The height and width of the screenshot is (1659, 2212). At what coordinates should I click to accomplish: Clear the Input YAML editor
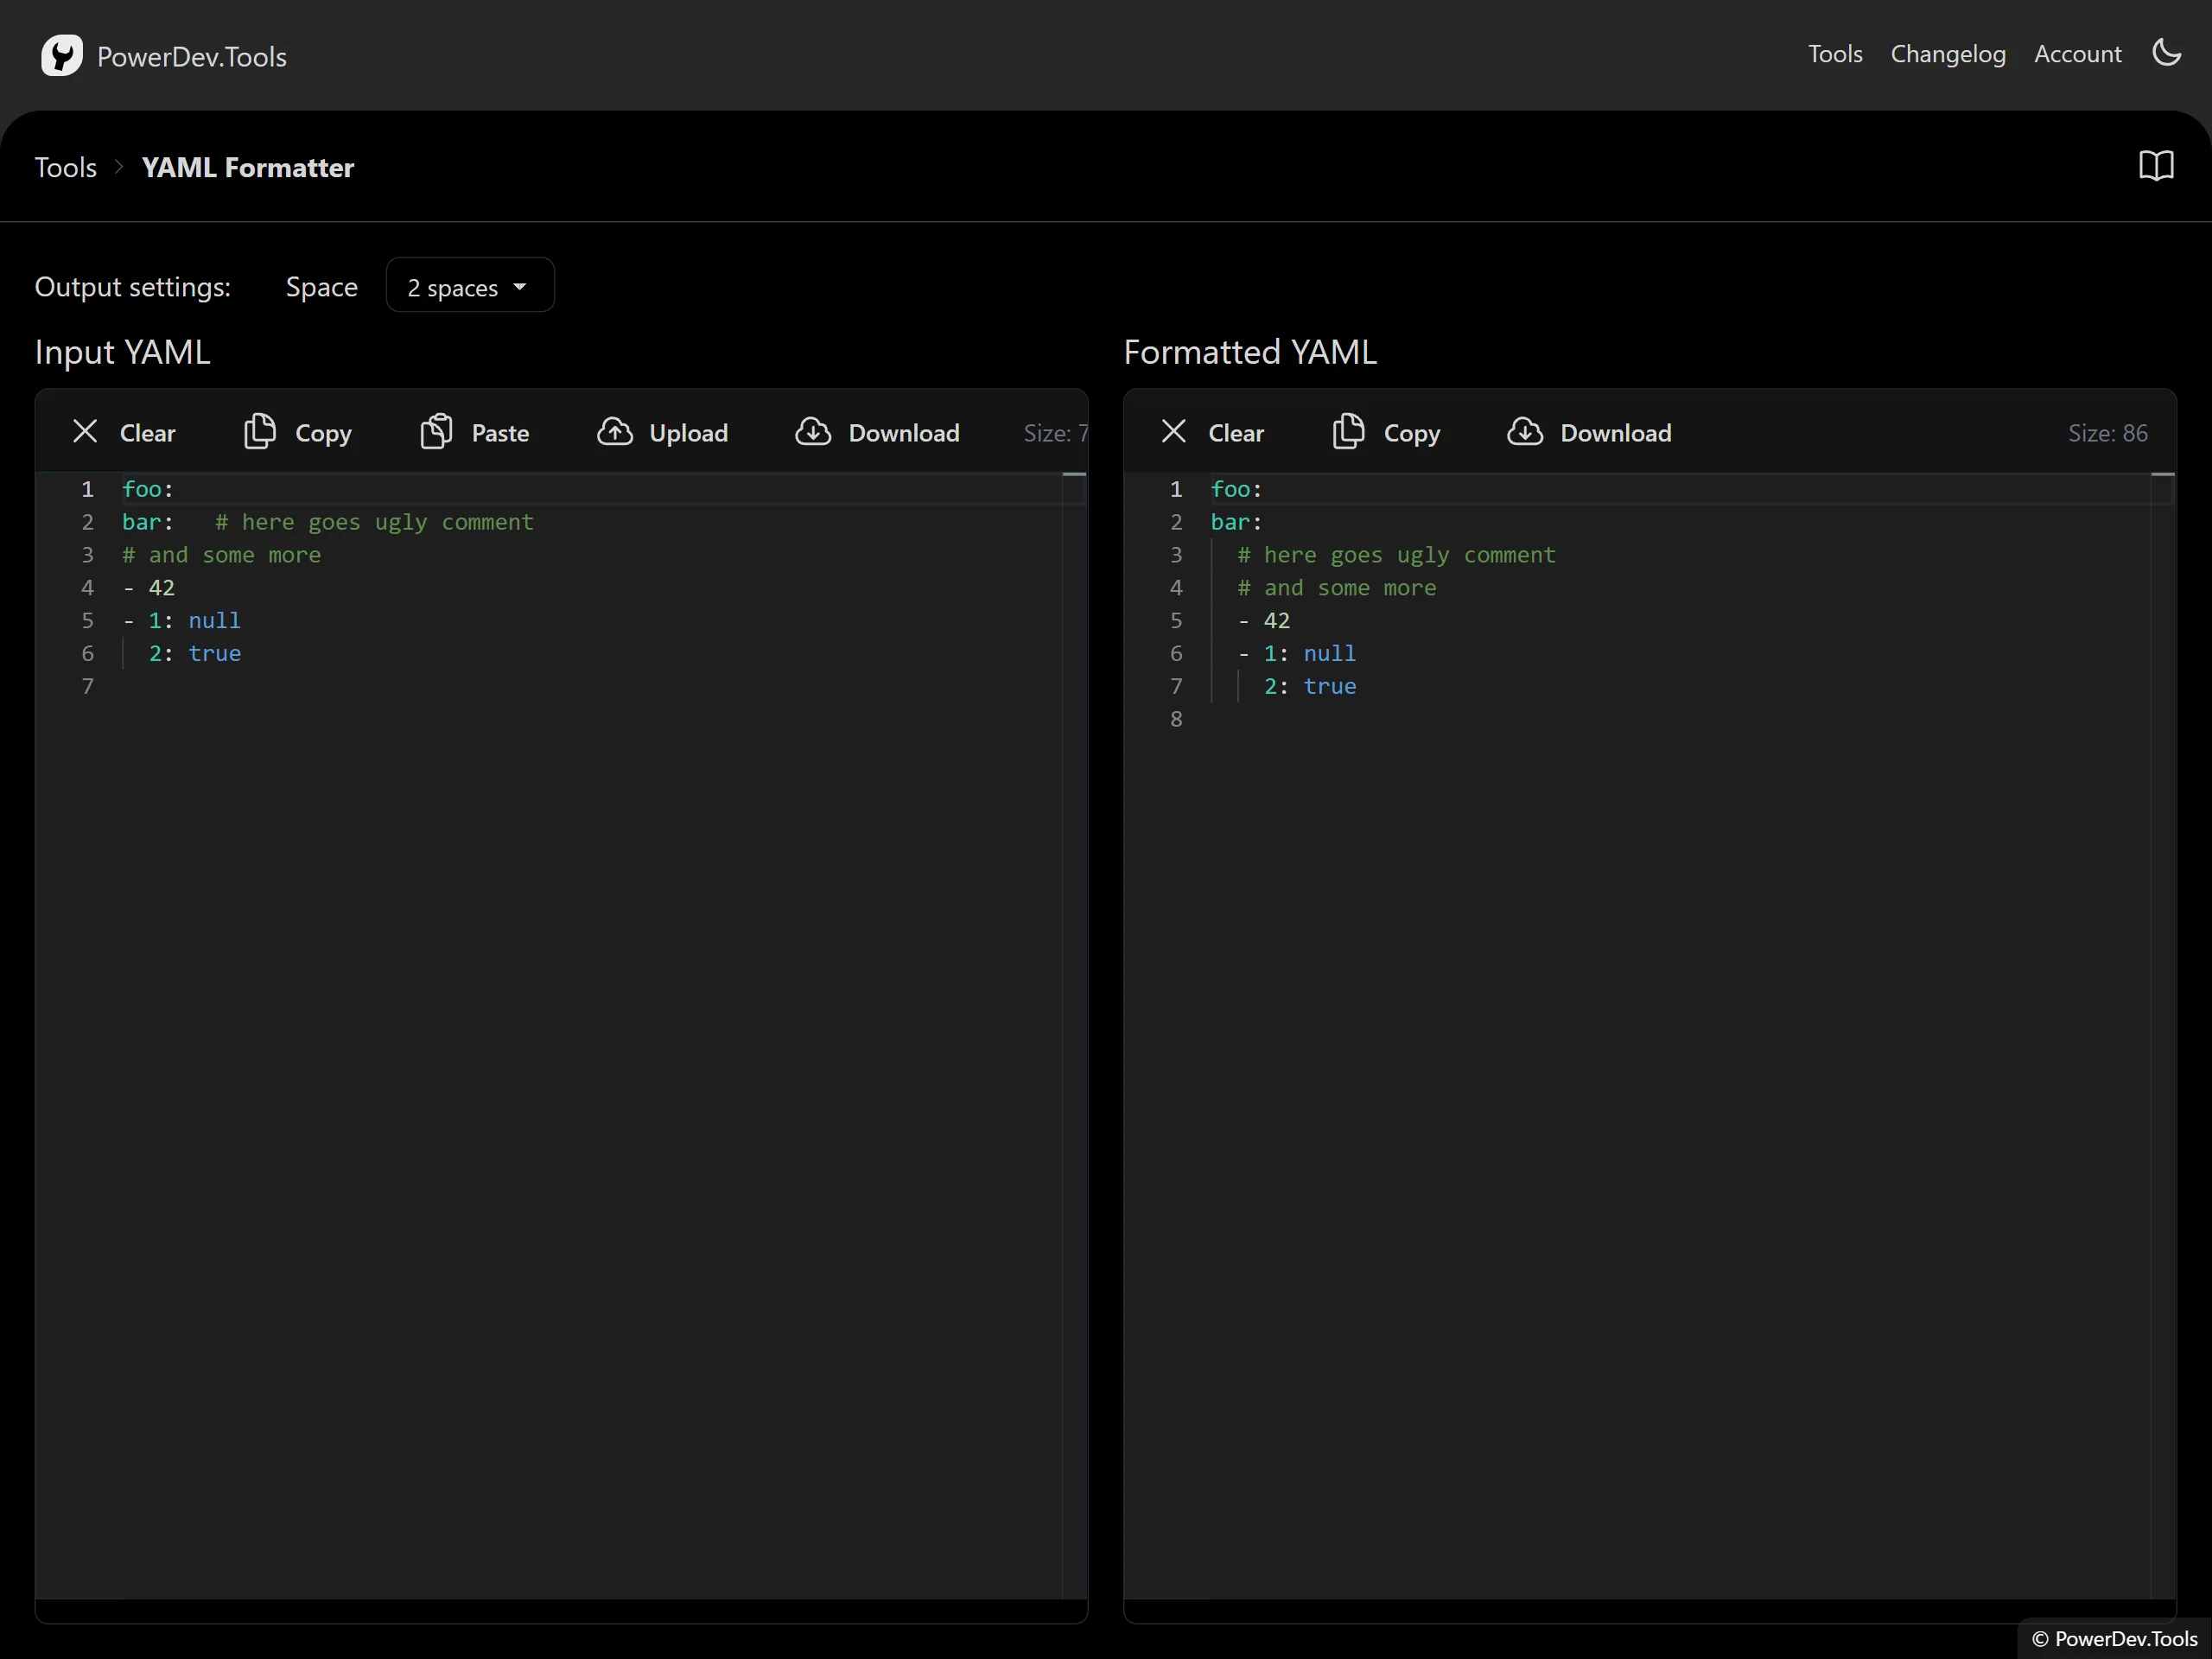click(x=124, y=433)
